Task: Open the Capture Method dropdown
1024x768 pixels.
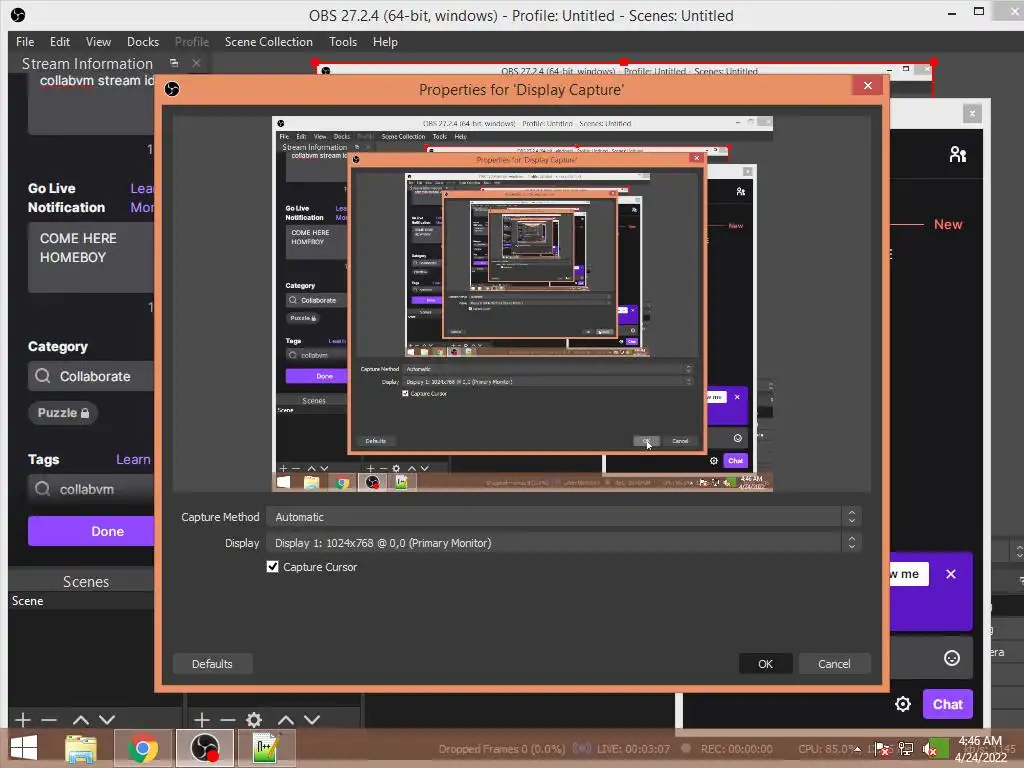Action: click(x=564, y=517)
